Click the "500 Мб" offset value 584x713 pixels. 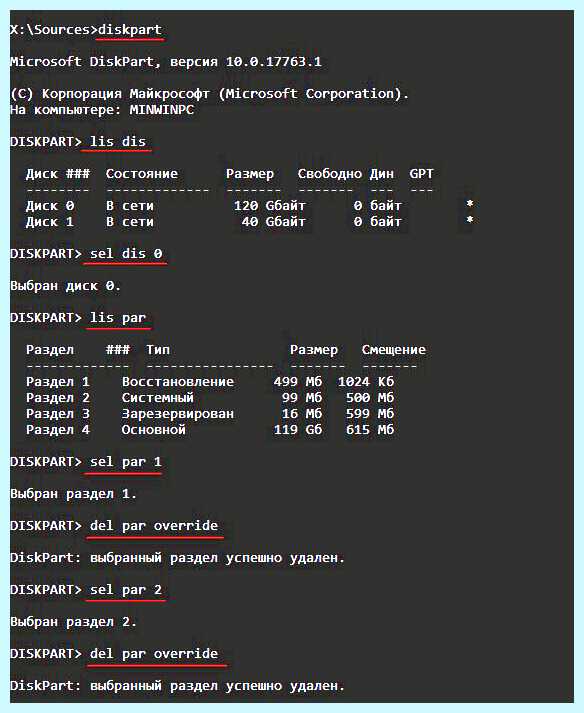pos(370,397)
